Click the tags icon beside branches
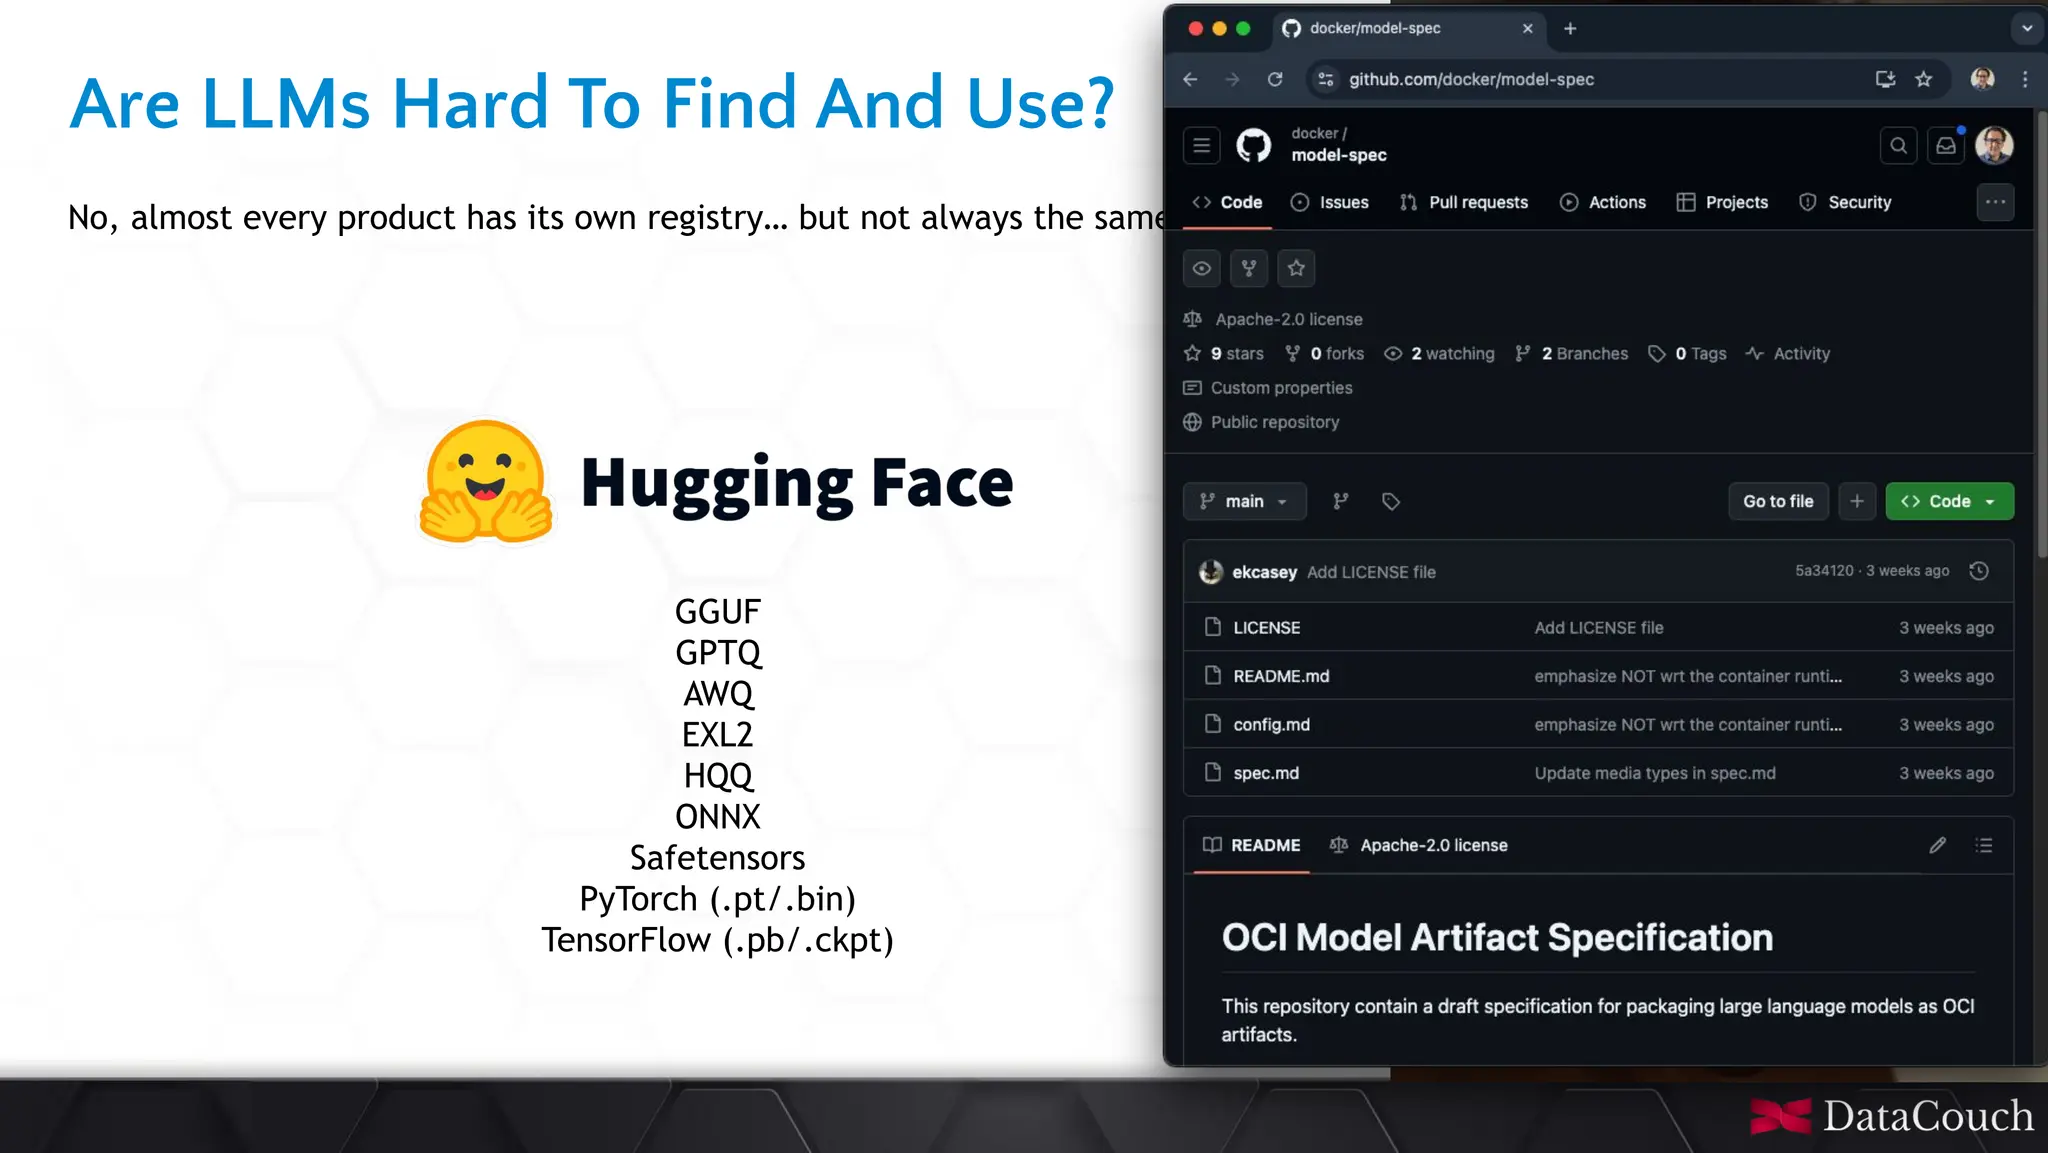Viewport: 2048px width, 1153px height. click(1390, 501)
